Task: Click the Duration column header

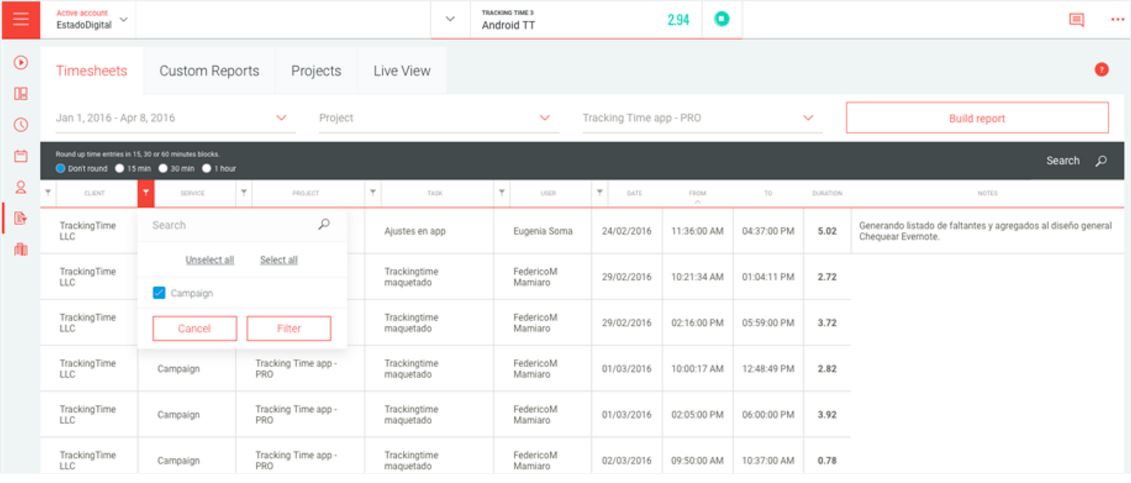Action: pos(827,193)
